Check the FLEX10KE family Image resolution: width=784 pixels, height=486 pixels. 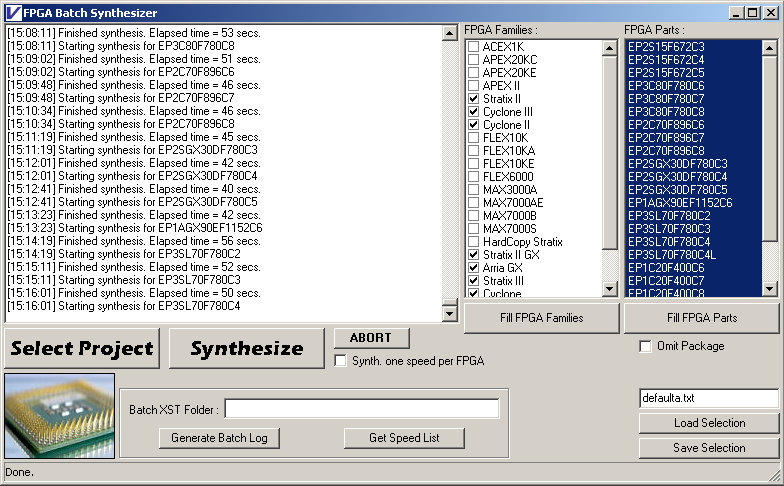[x=474, y=164]
